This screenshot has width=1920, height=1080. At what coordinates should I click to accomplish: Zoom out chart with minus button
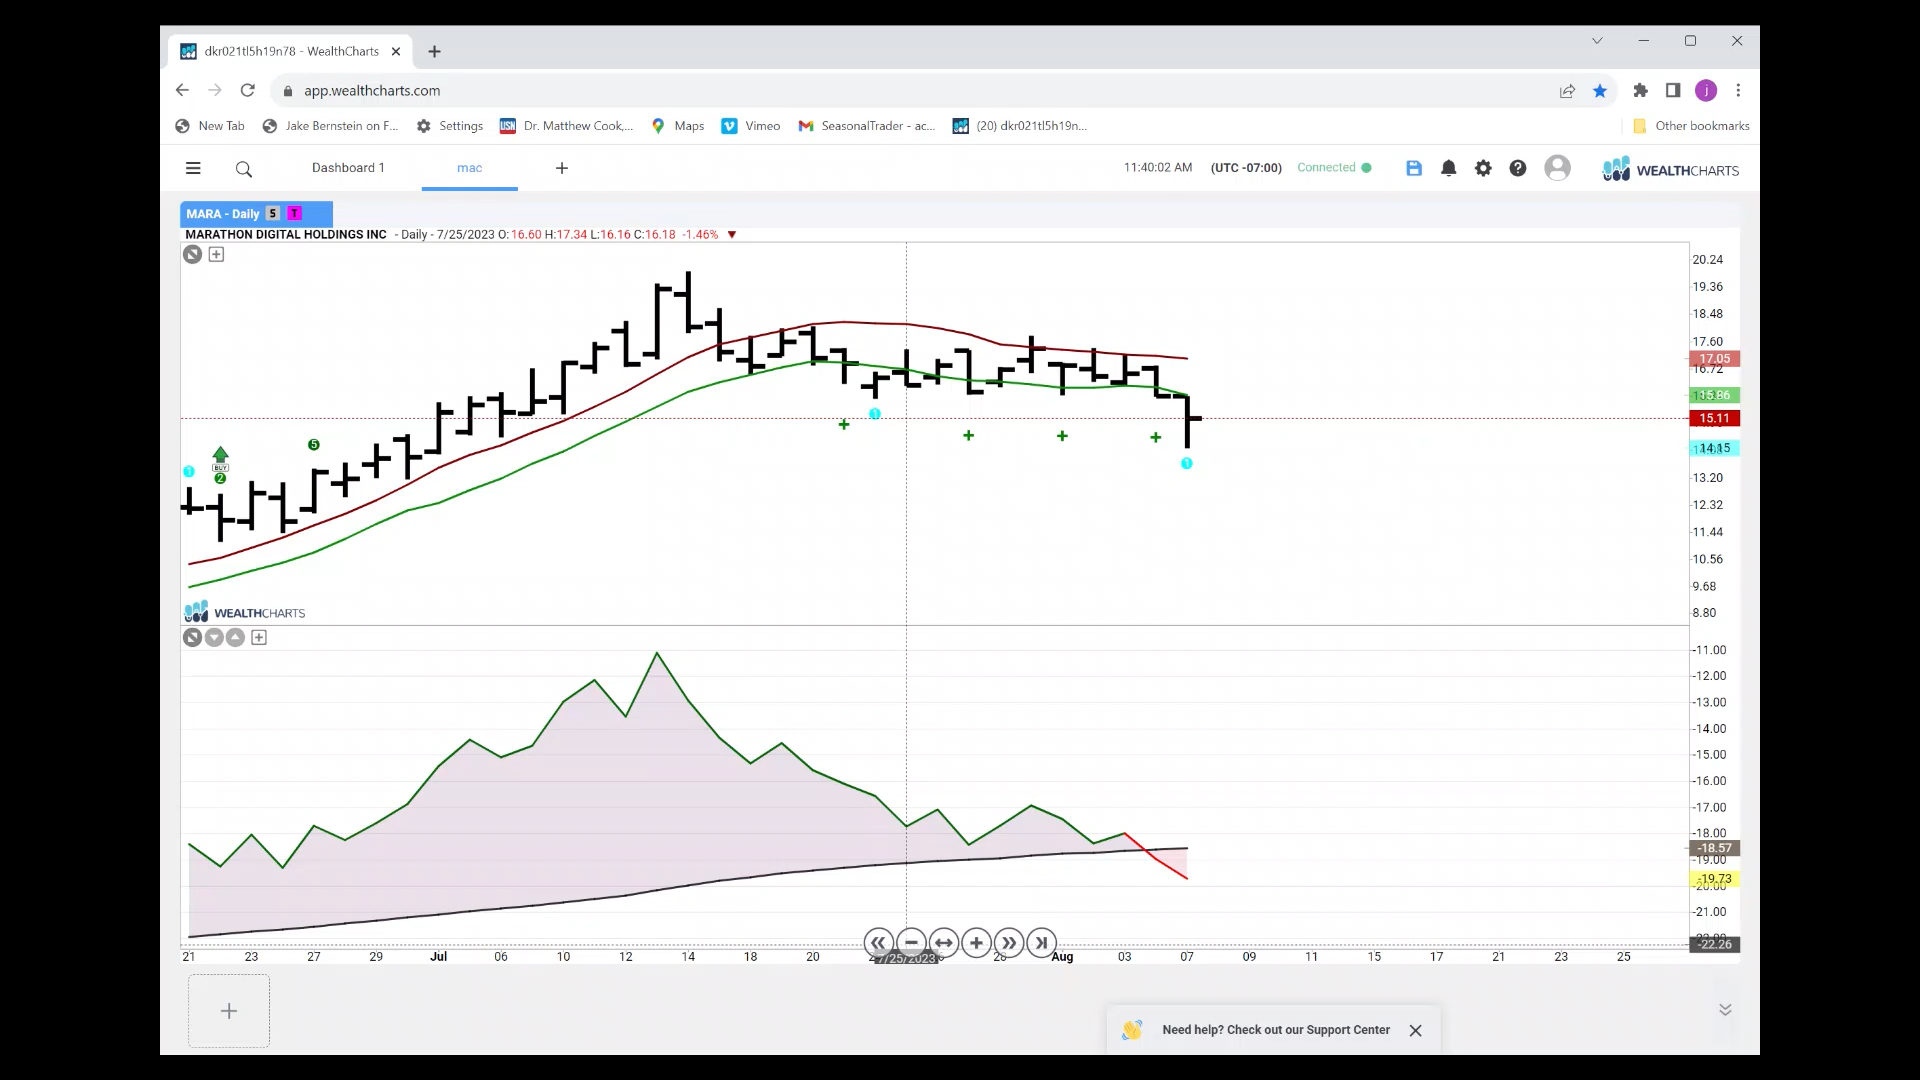coord(911,942)
